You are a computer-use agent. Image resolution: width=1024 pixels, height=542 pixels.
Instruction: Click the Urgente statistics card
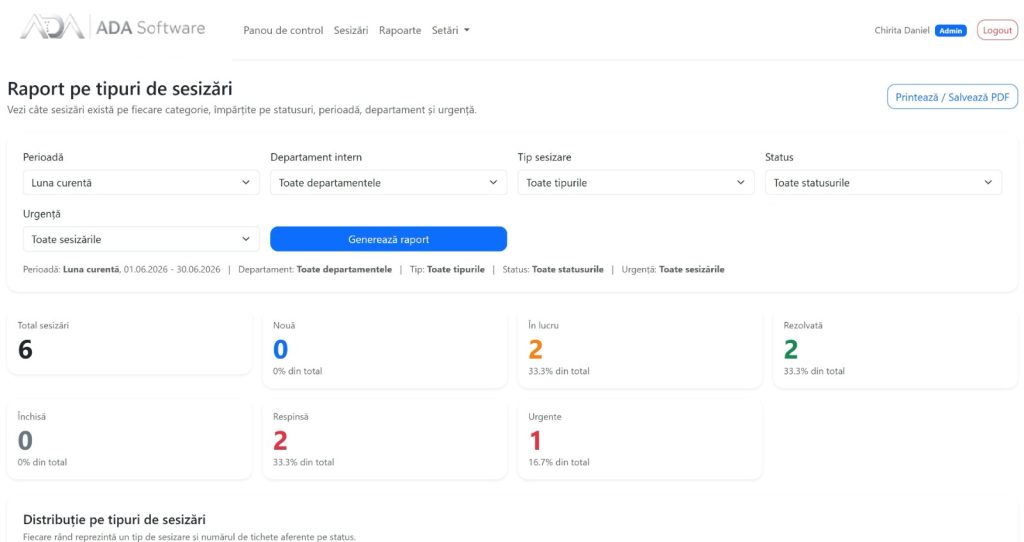point(639,441)
